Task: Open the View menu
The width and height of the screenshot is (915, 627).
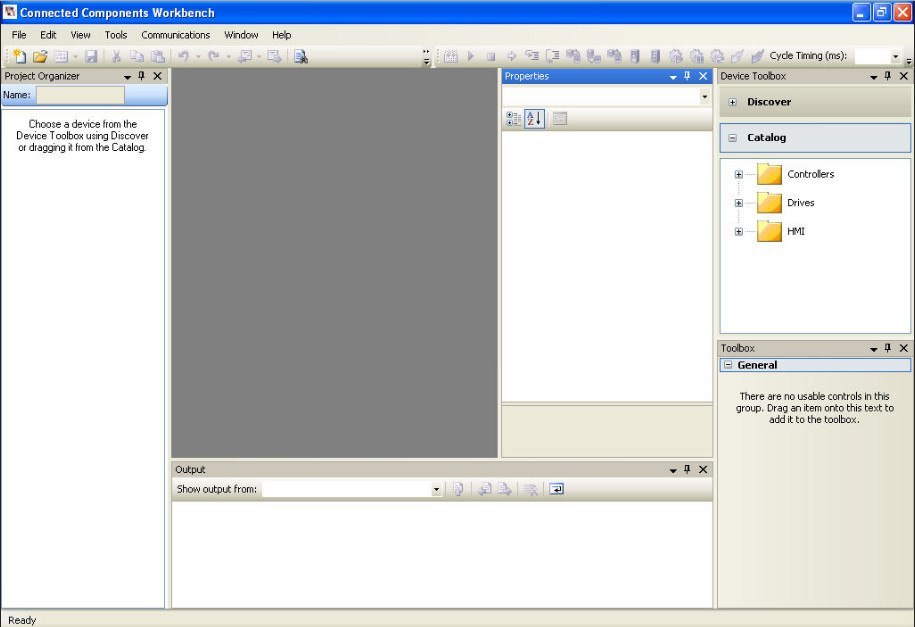Action: coord(81,35)
